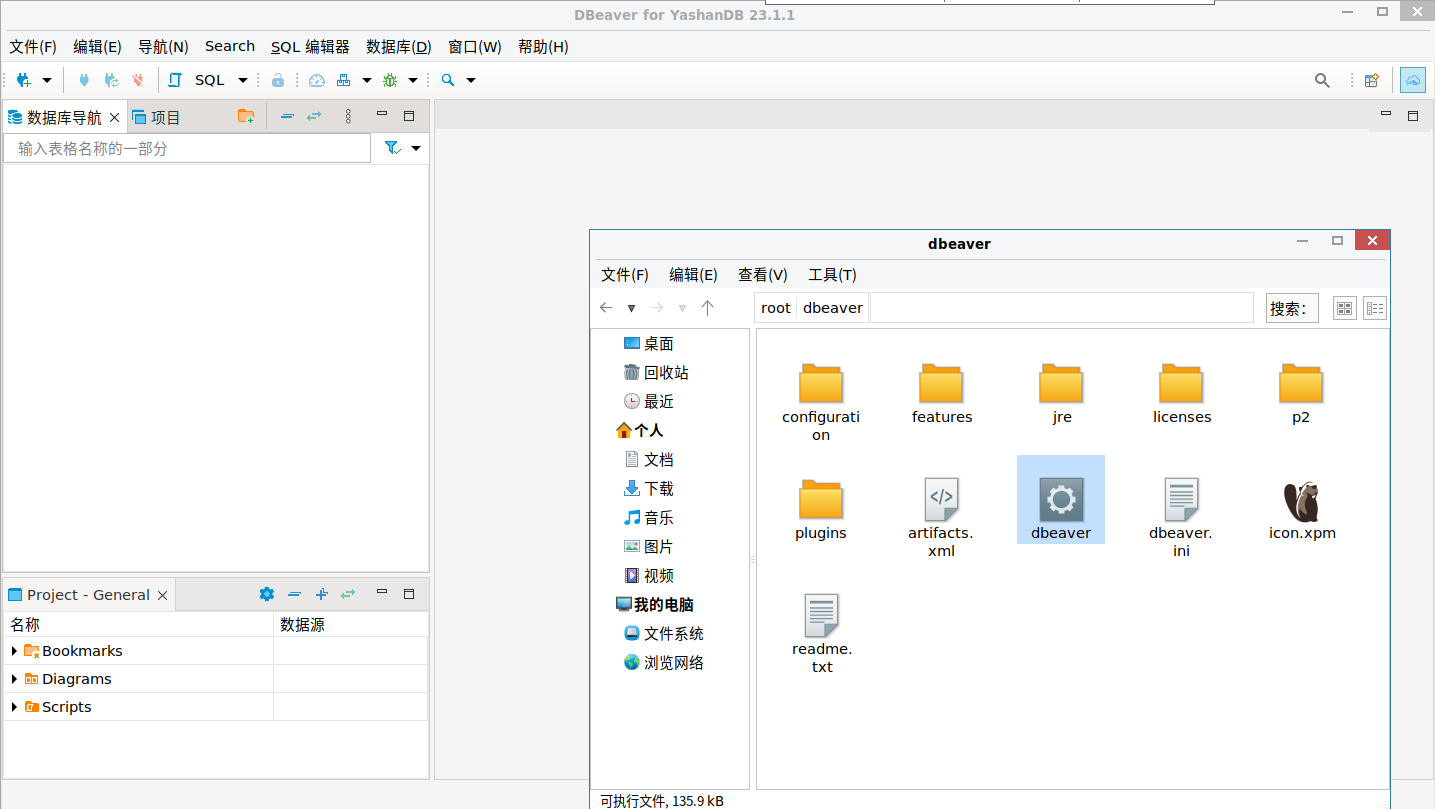Image resolution: width=1435 pixels, height=809 pixels.
Task: Click the project settings gear icon
Action: pos(267,594)
